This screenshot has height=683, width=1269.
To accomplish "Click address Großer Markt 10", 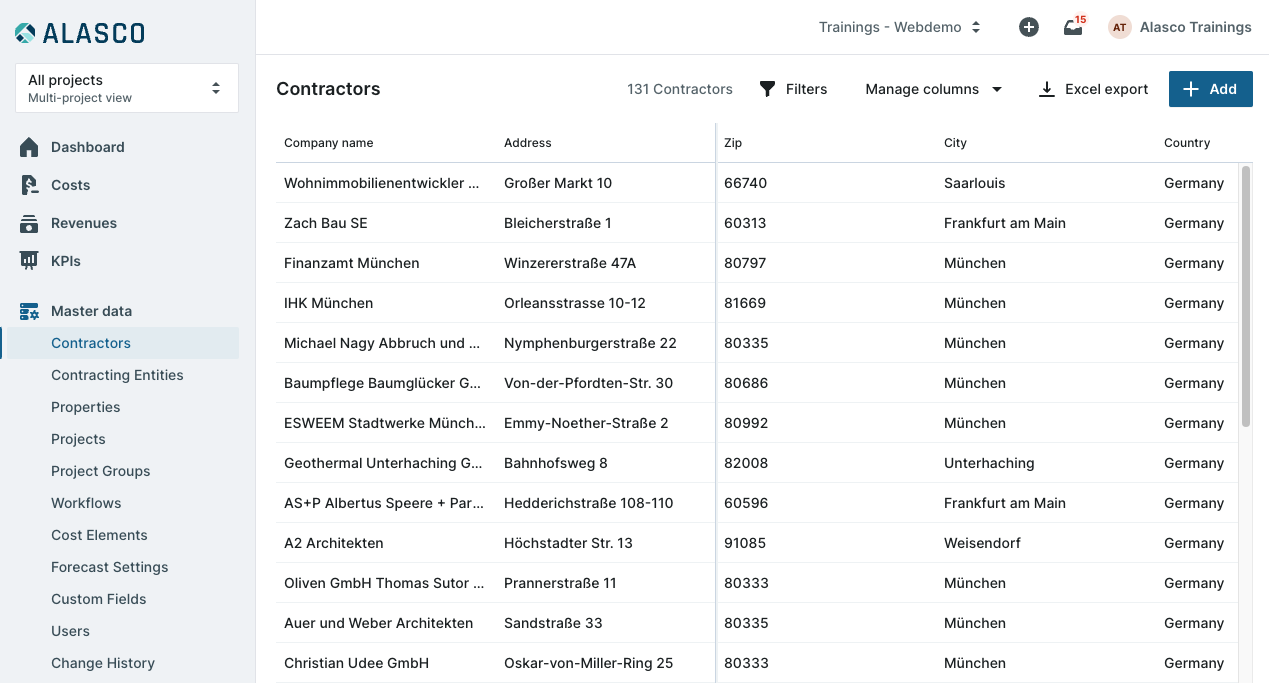I will pyautogui.click(x=558, y=183).
